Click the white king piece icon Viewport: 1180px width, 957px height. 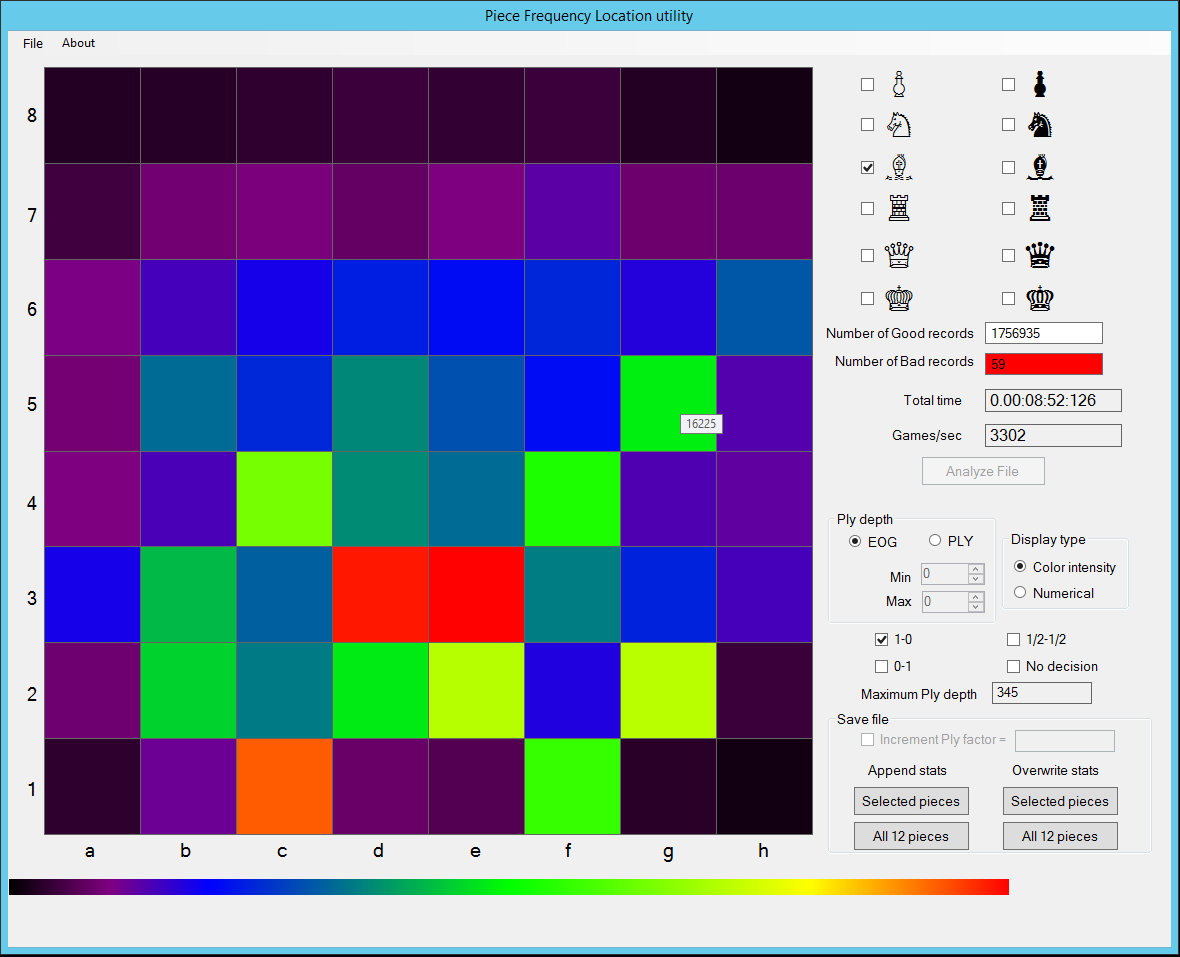point(899,298)
